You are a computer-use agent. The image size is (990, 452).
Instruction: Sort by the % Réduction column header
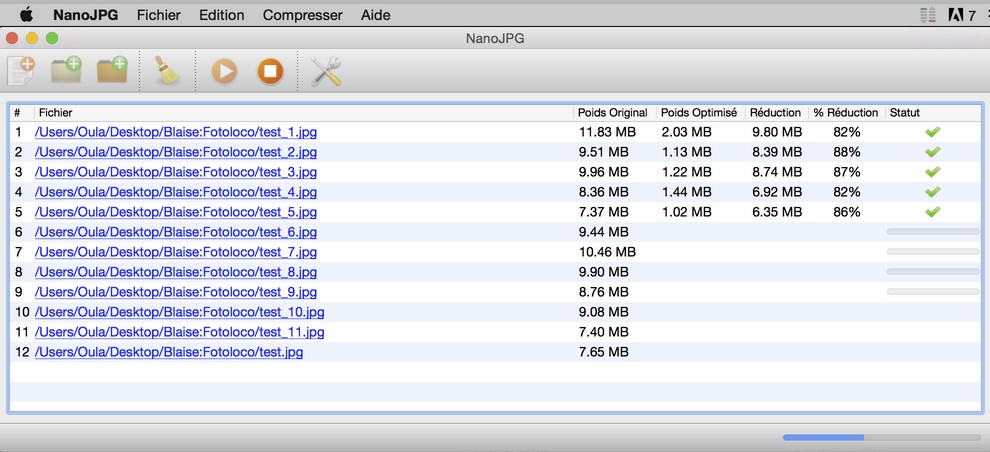pyautogui.click(x=845, y=113)
